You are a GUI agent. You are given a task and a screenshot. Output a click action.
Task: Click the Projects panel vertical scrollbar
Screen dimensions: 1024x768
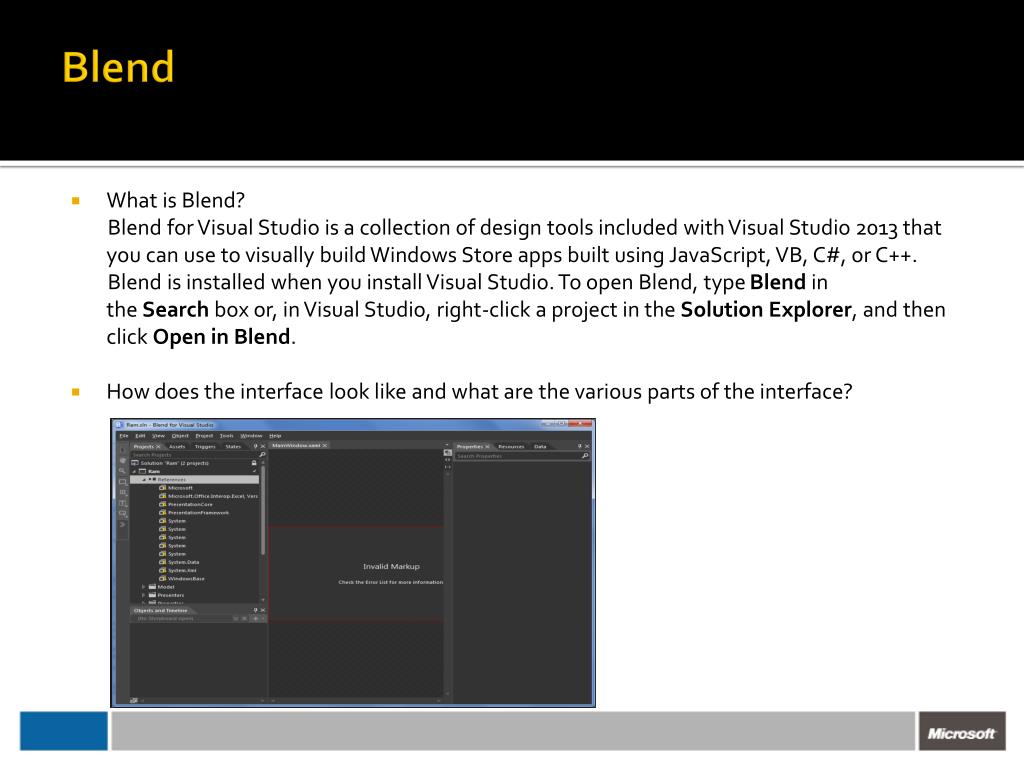pos(263,509)
